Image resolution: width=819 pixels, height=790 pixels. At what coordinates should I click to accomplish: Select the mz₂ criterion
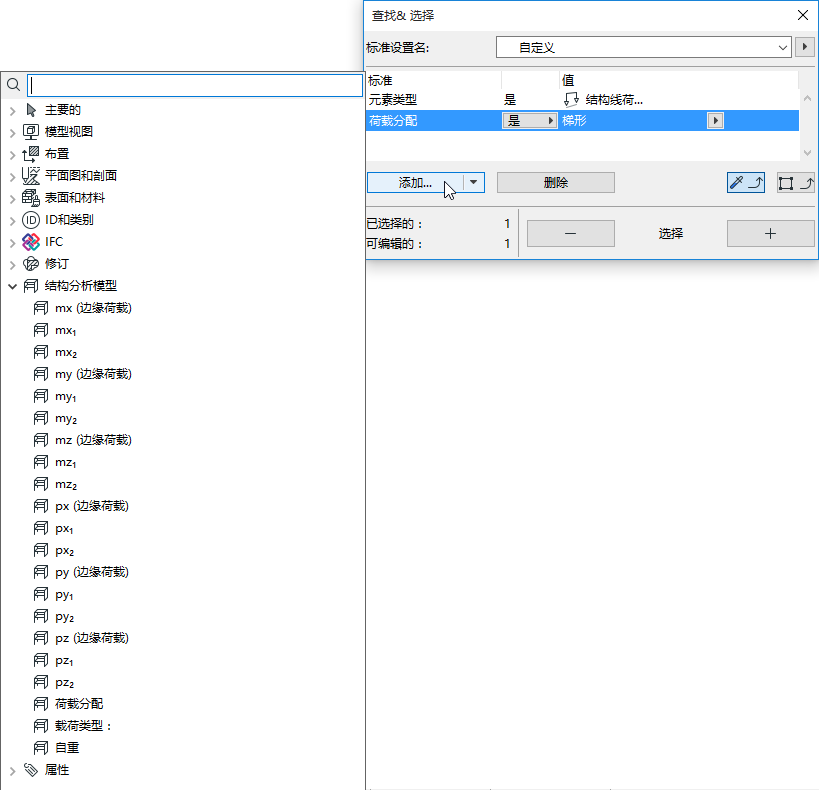click(x=66, y=484)
